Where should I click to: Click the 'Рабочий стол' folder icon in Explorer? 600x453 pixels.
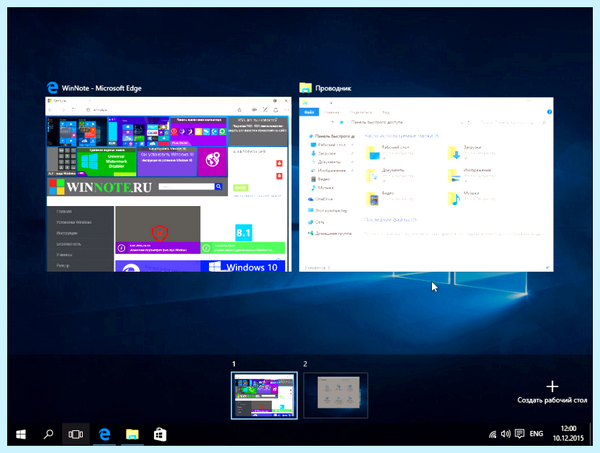tap(373, 153)
